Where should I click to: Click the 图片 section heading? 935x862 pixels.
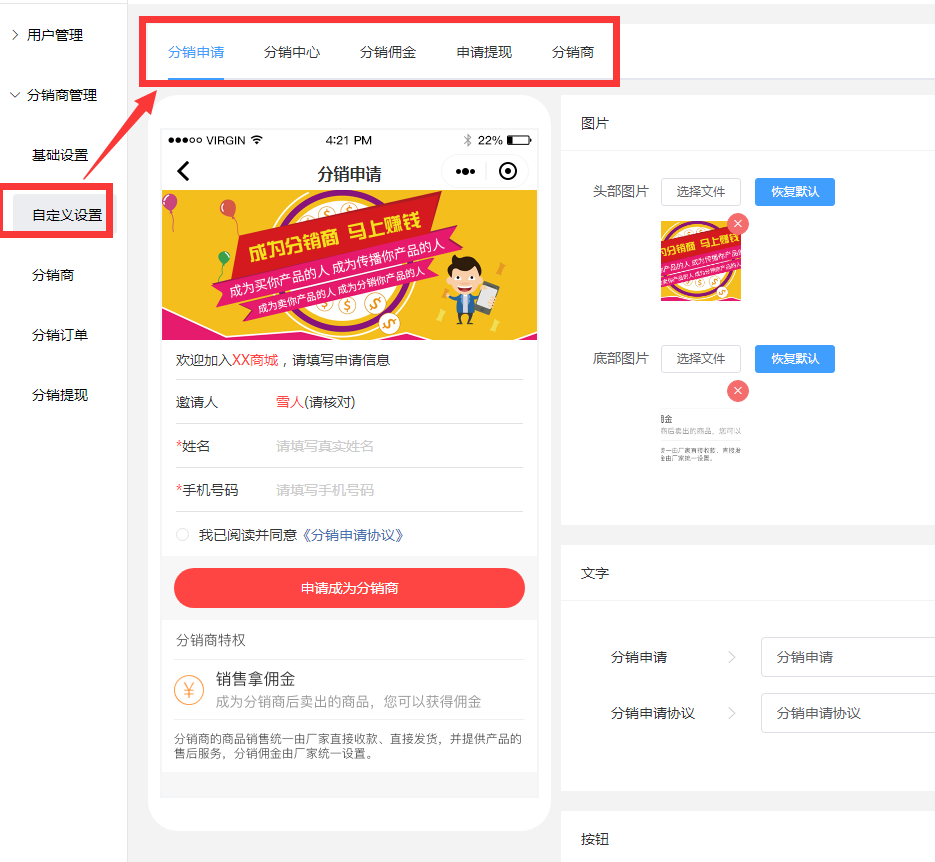[595, 123]
